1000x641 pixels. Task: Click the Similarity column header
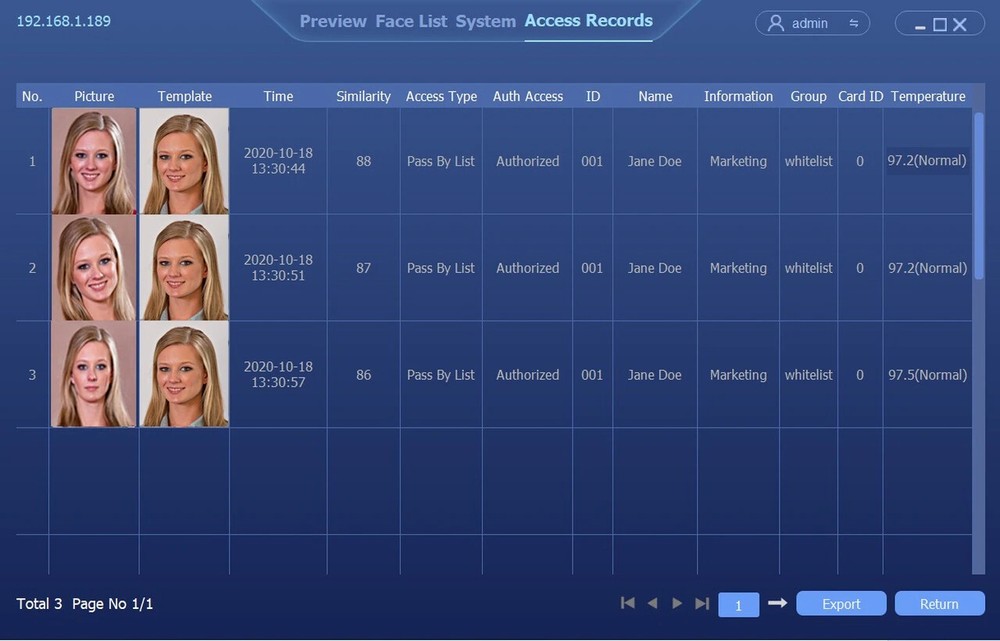(x=364, y=96)
